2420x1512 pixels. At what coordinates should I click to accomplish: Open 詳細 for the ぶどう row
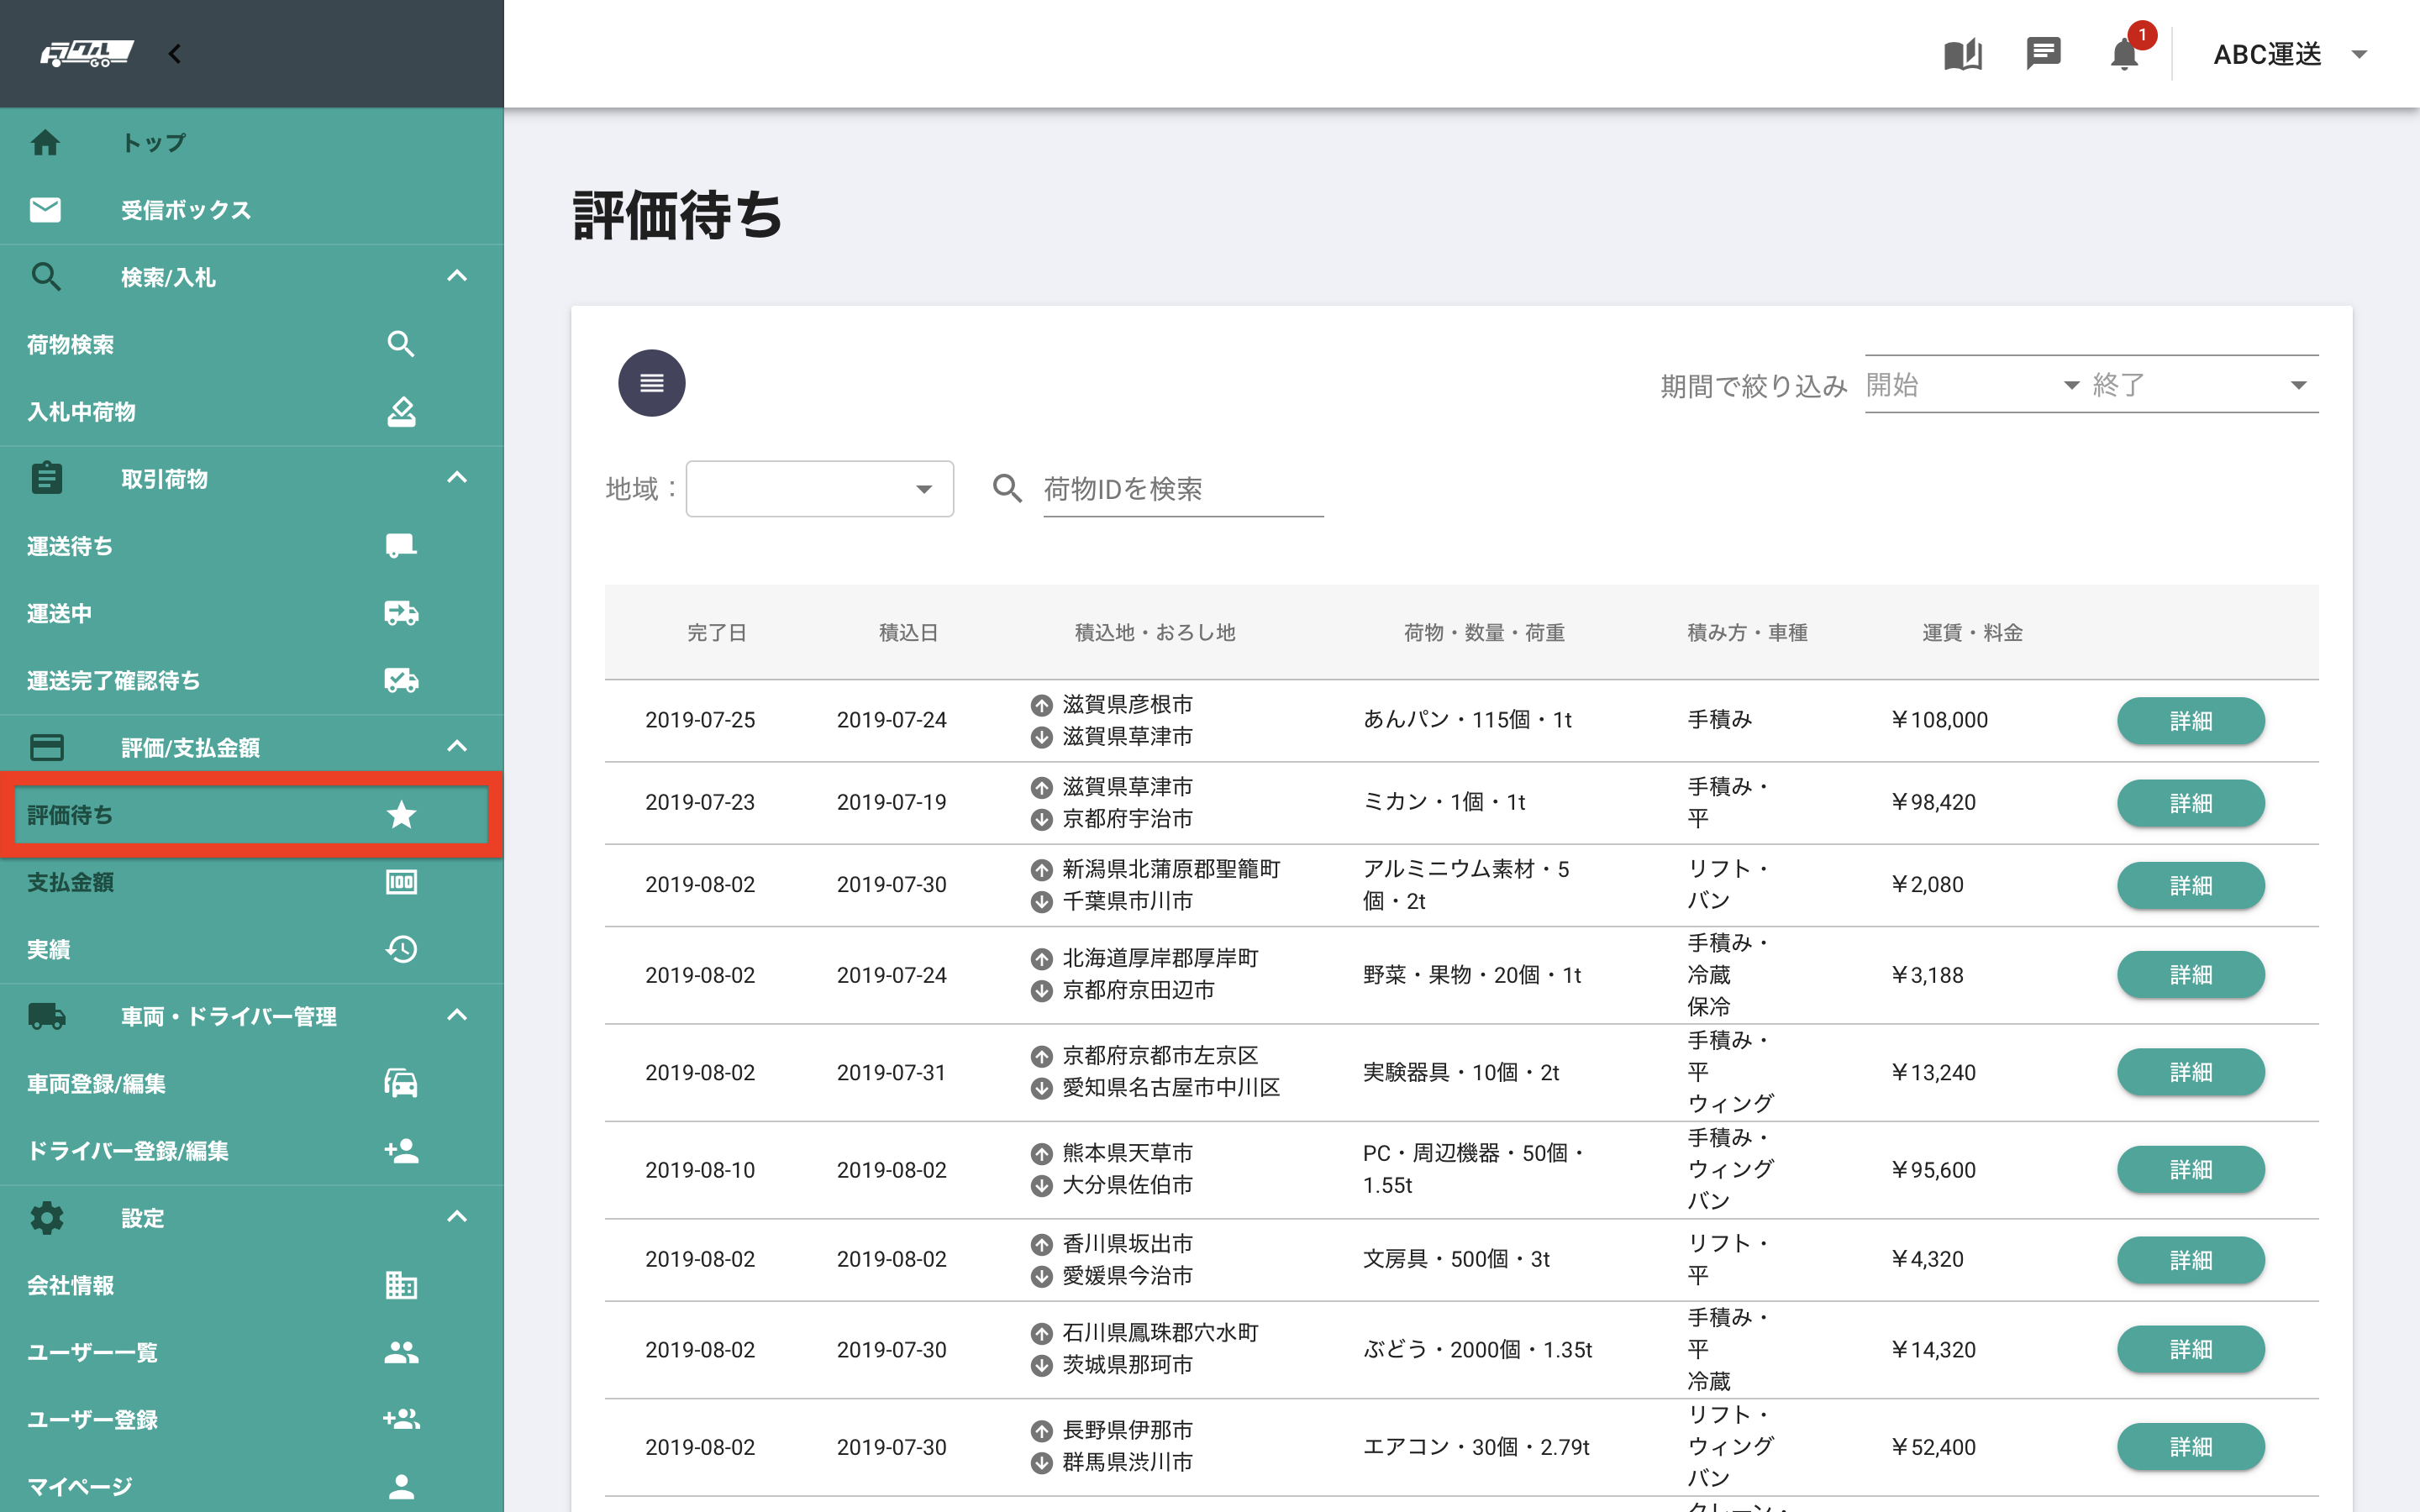point(2190,1349)
